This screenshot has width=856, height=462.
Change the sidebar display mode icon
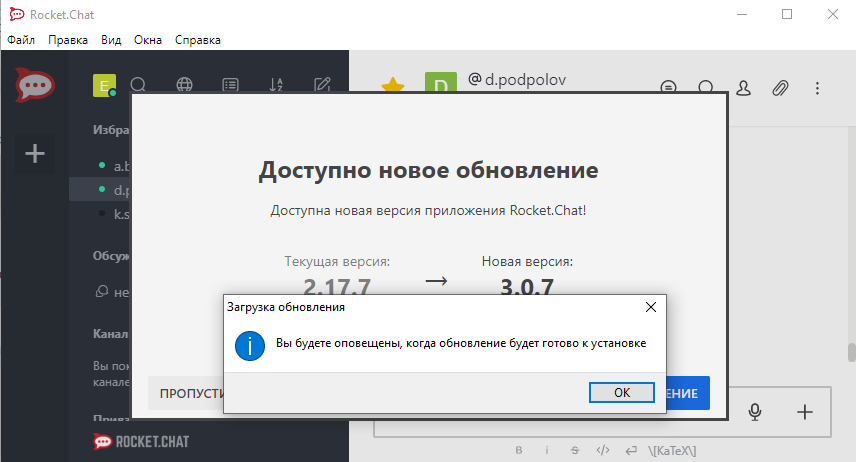pyautogui.click(x=230, y=85)
